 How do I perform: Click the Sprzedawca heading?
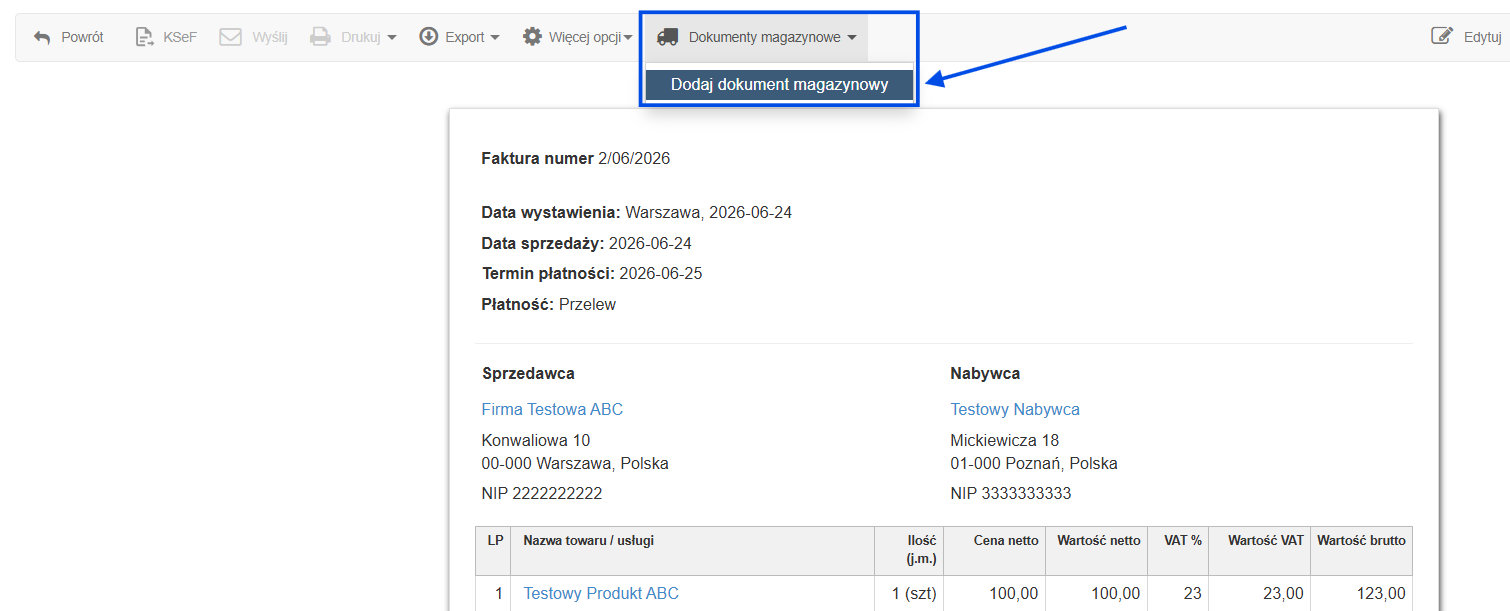pos(528,373)
